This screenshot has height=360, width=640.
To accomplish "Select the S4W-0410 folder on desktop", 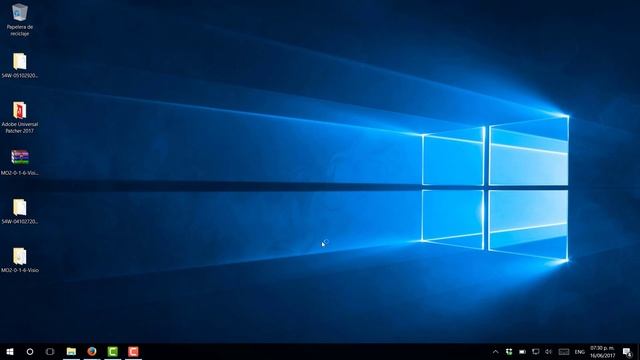I will click(20, 211).
